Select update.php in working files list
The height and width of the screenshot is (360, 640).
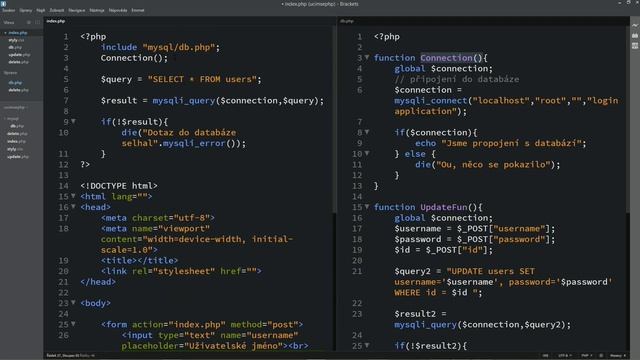point(19,55)
